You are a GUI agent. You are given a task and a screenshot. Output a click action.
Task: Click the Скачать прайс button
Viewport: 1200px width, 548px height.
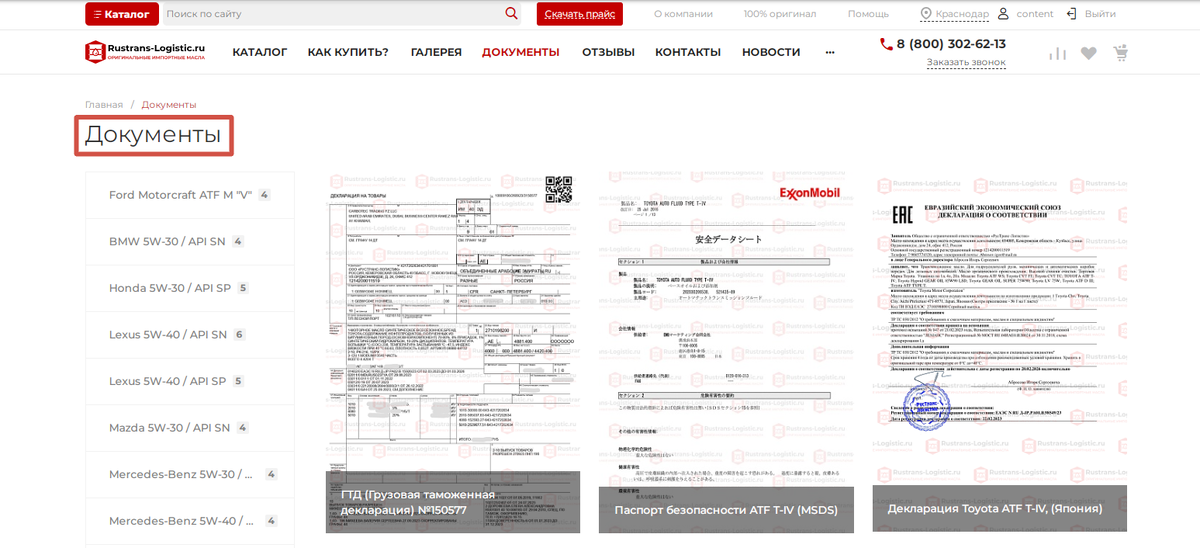point(580,14)
